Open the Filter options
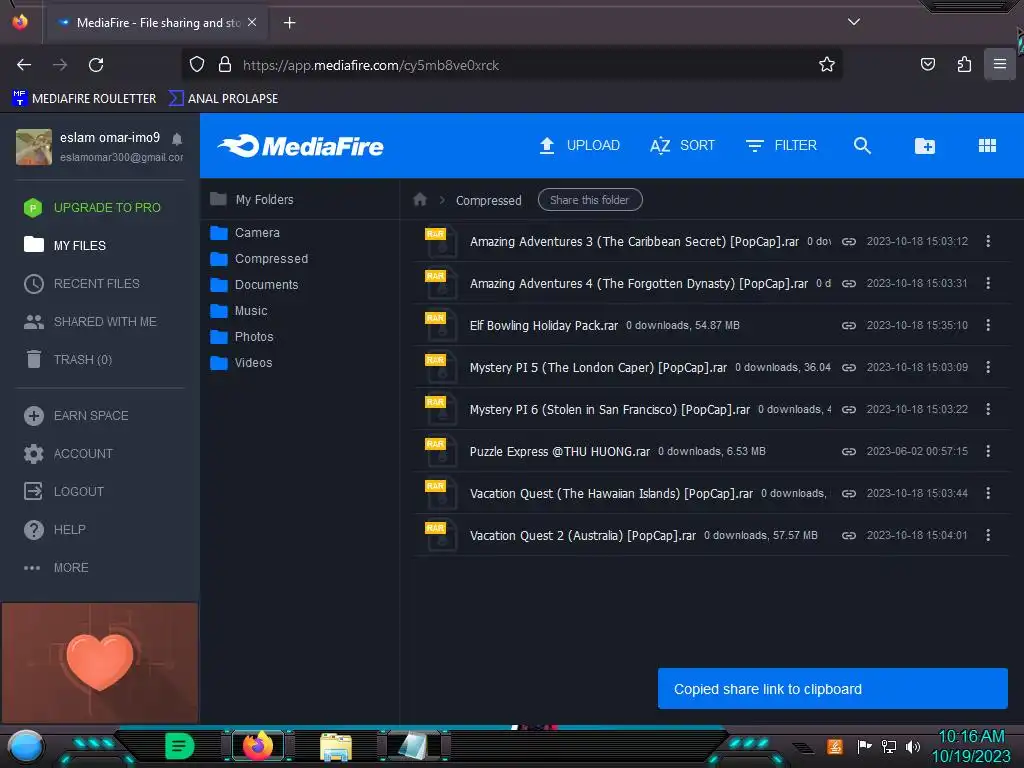The image size is (1024, 768). pyautogui.click(x=781, y=146)
